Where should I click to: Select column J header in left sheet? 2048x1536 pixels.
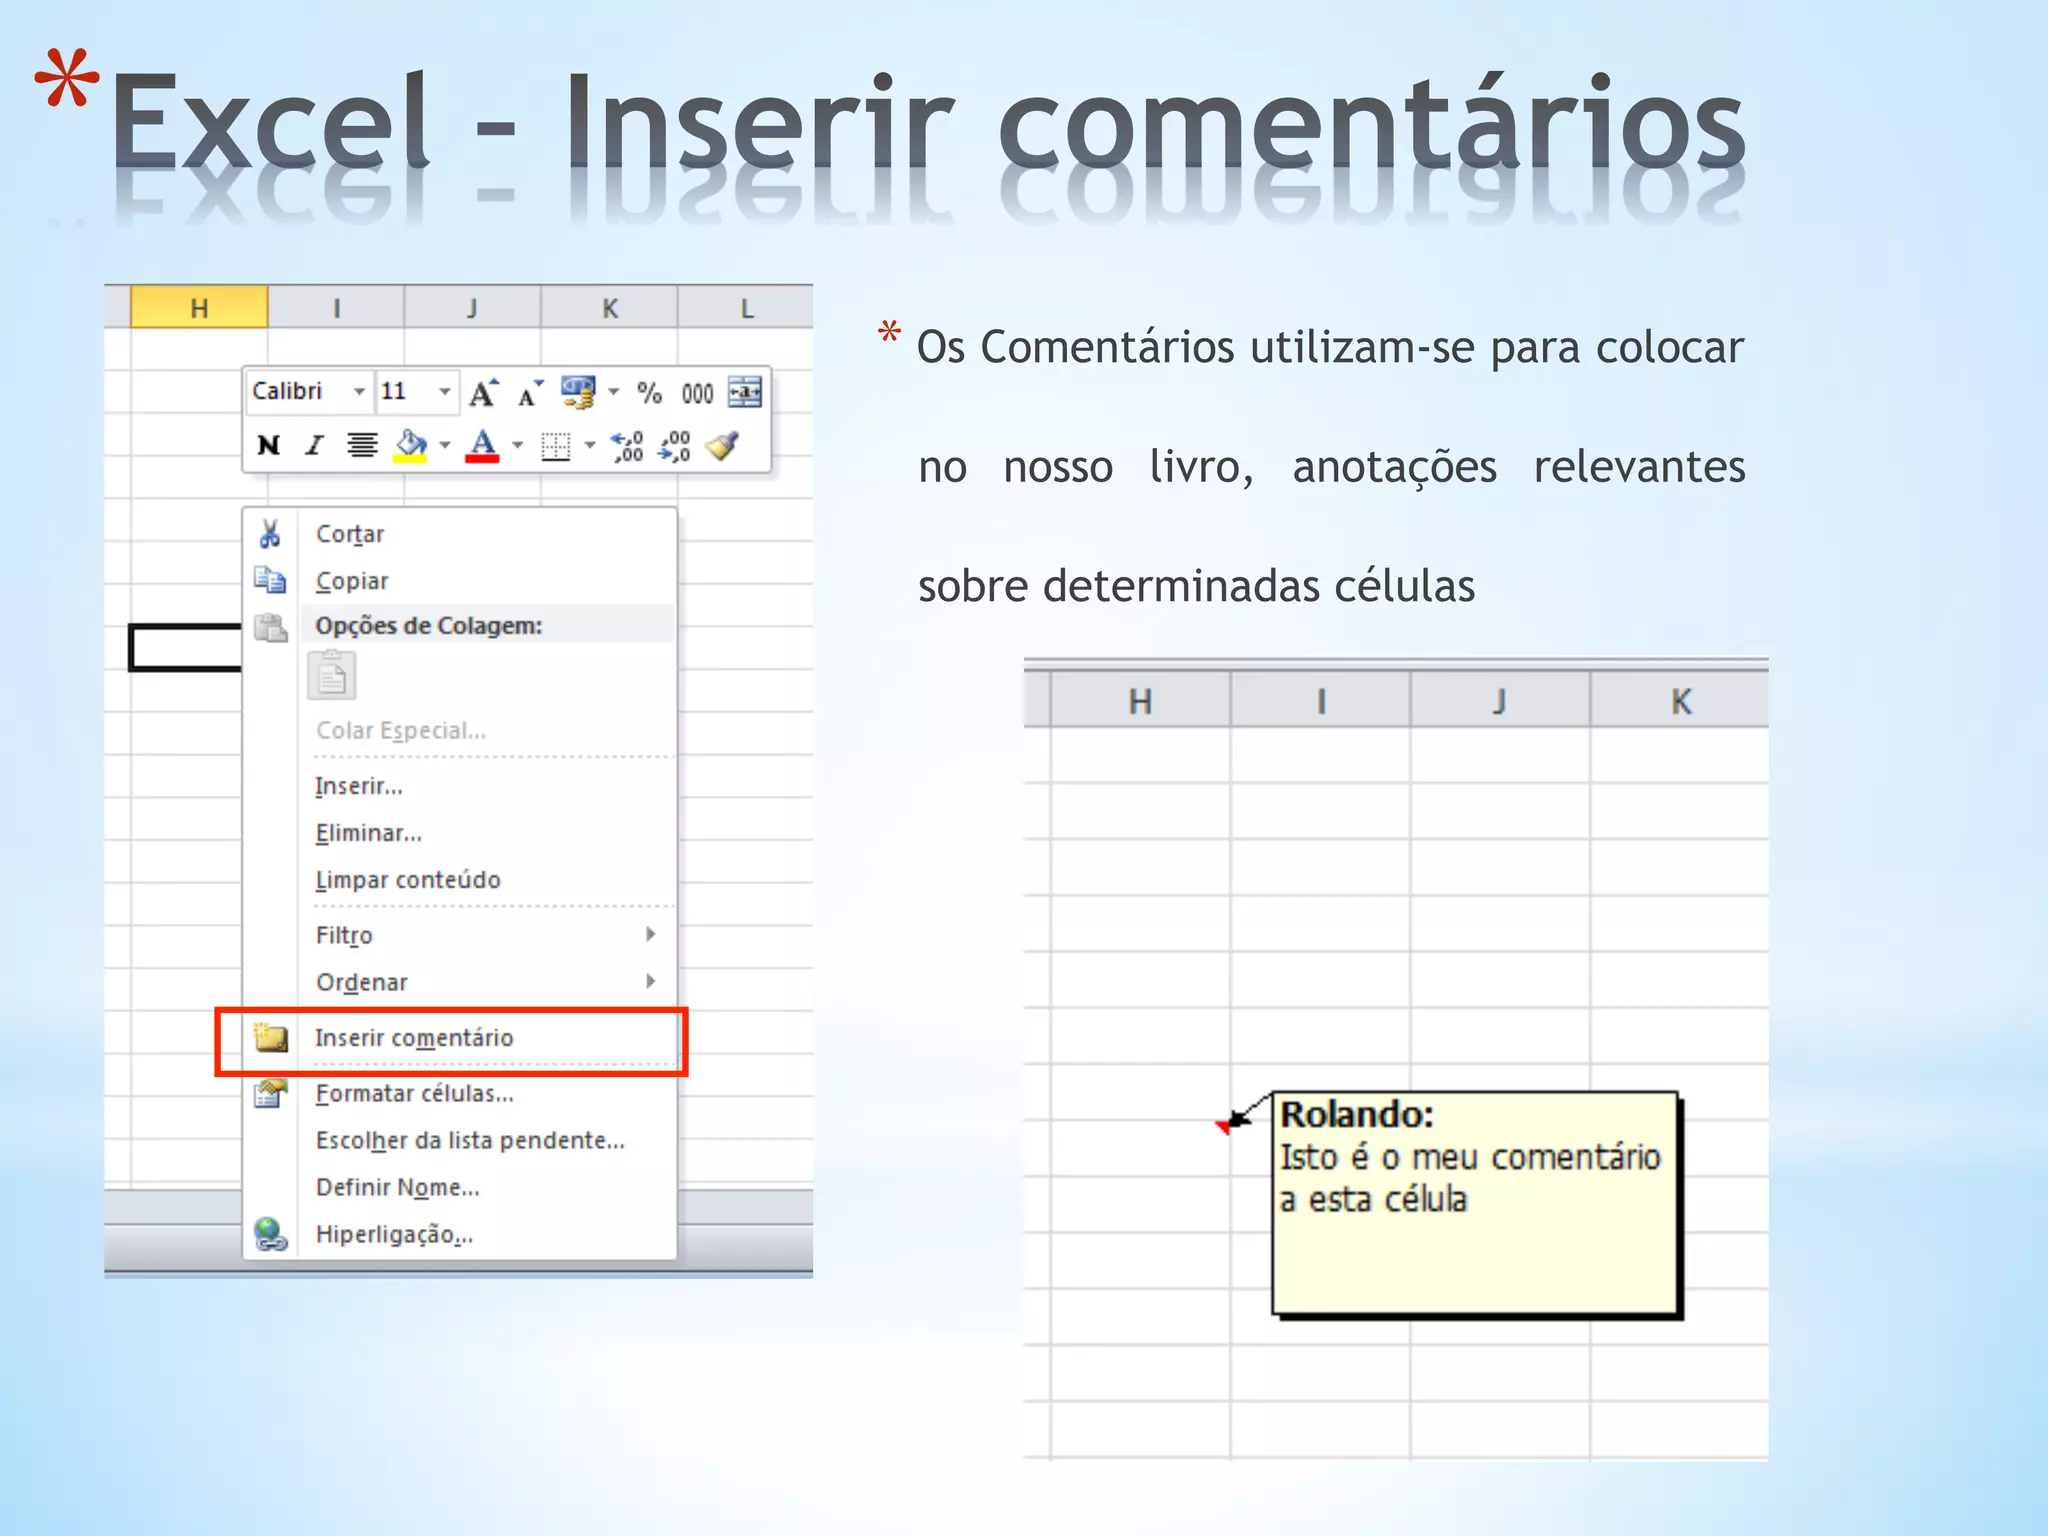pos(472,307)
